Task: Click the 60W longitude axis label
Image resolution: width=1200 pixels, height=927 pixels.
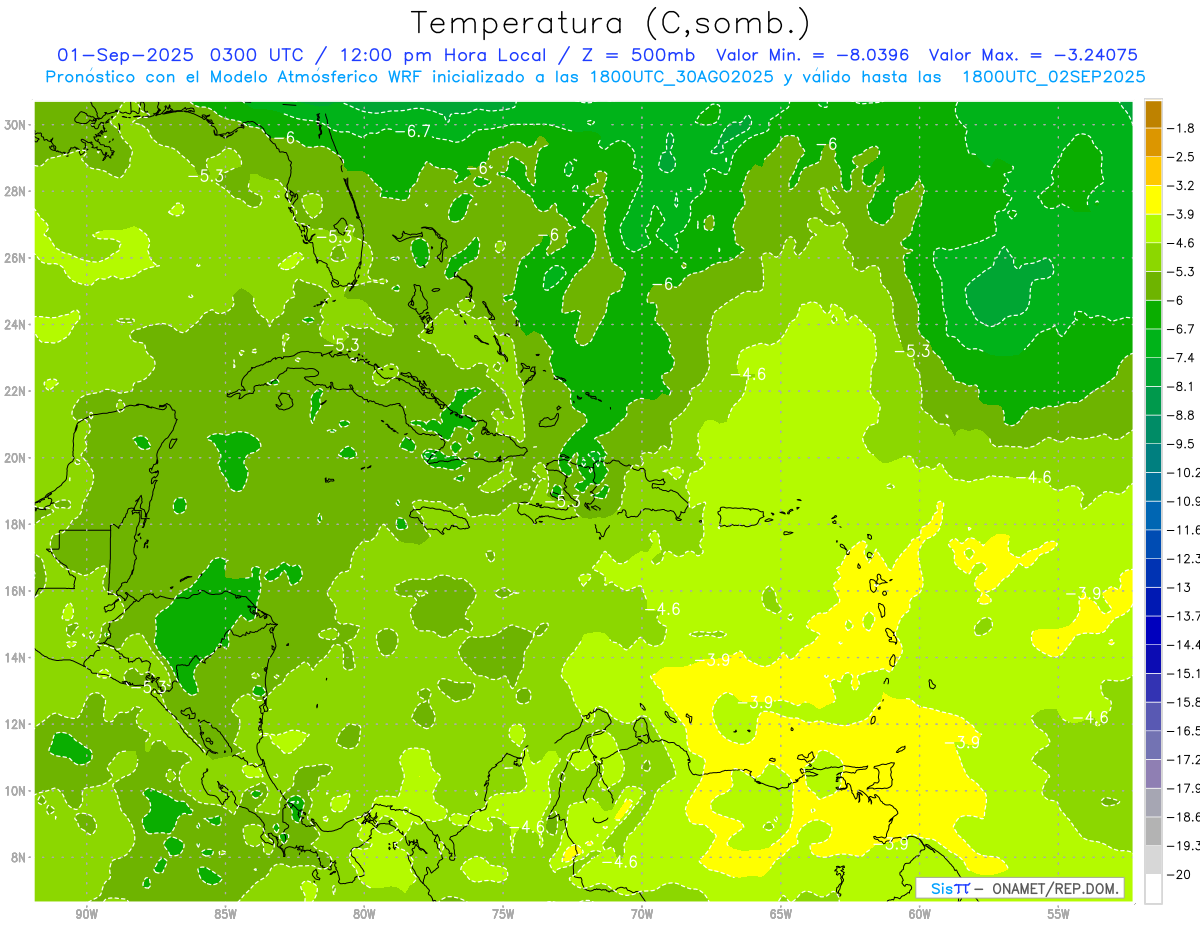Action: (x=920, y=915)
